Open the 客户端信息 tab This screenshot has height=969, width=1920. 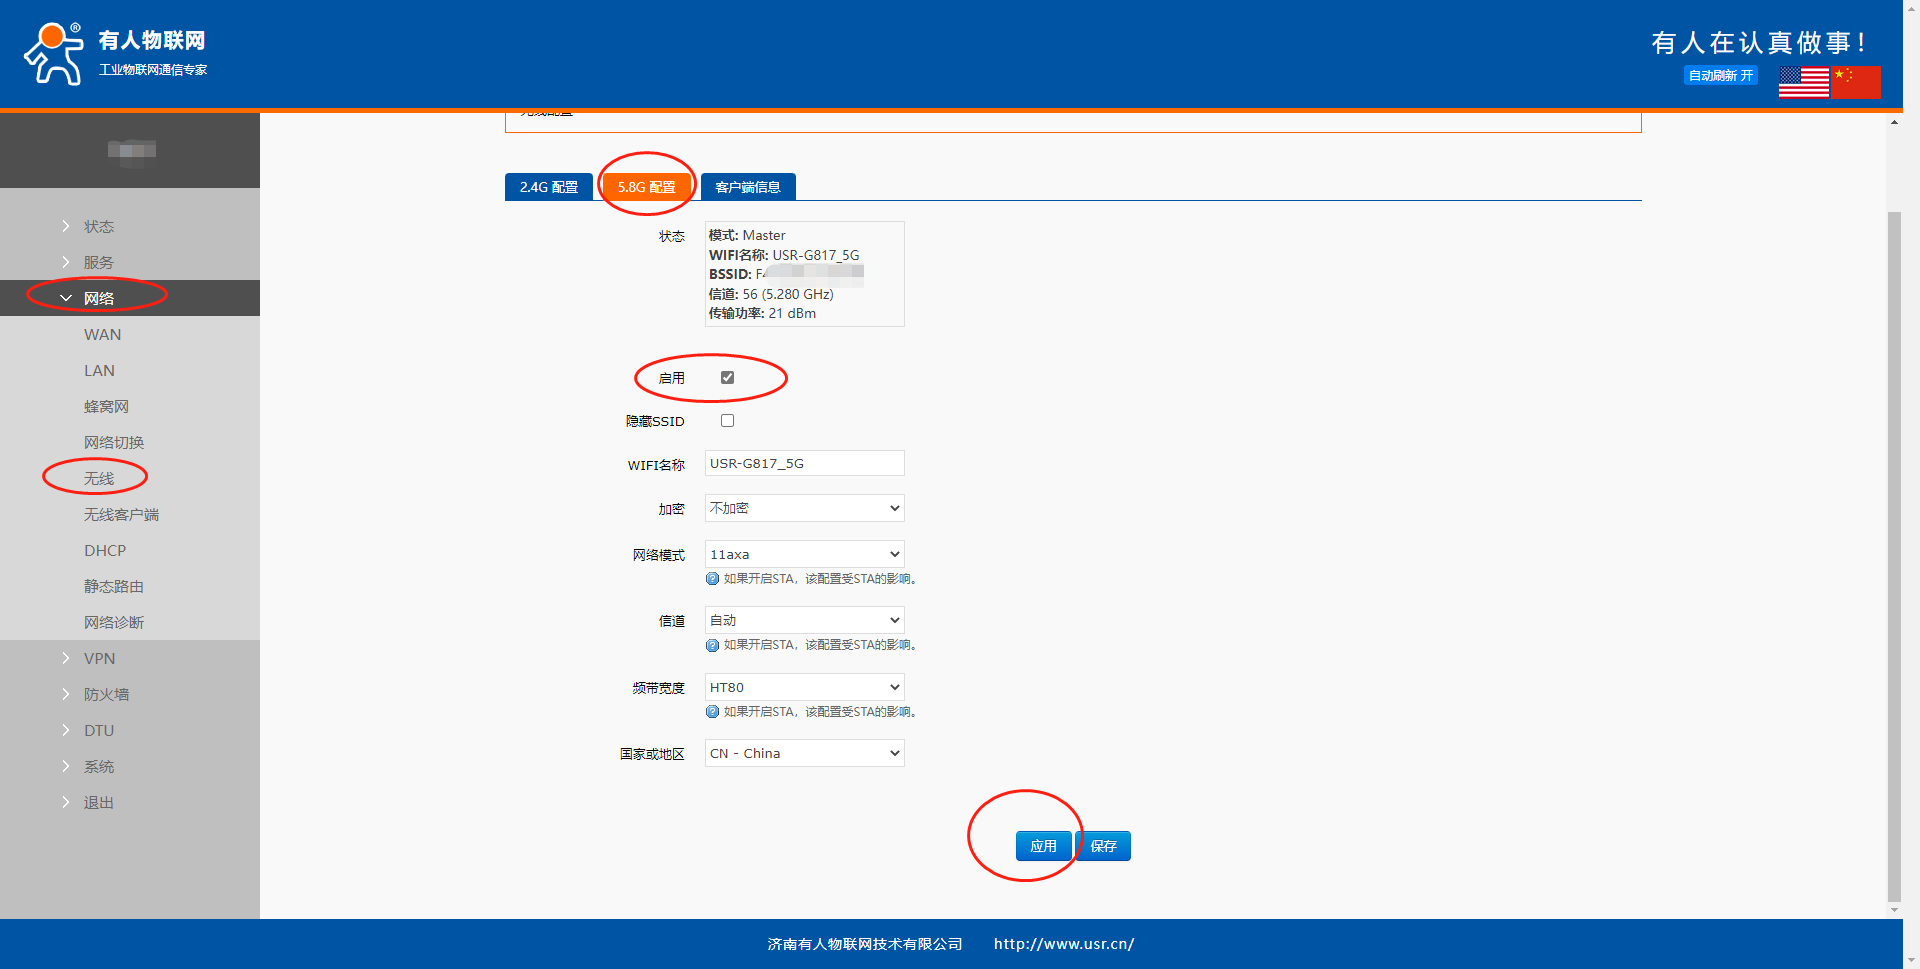(x=747, y=187)
